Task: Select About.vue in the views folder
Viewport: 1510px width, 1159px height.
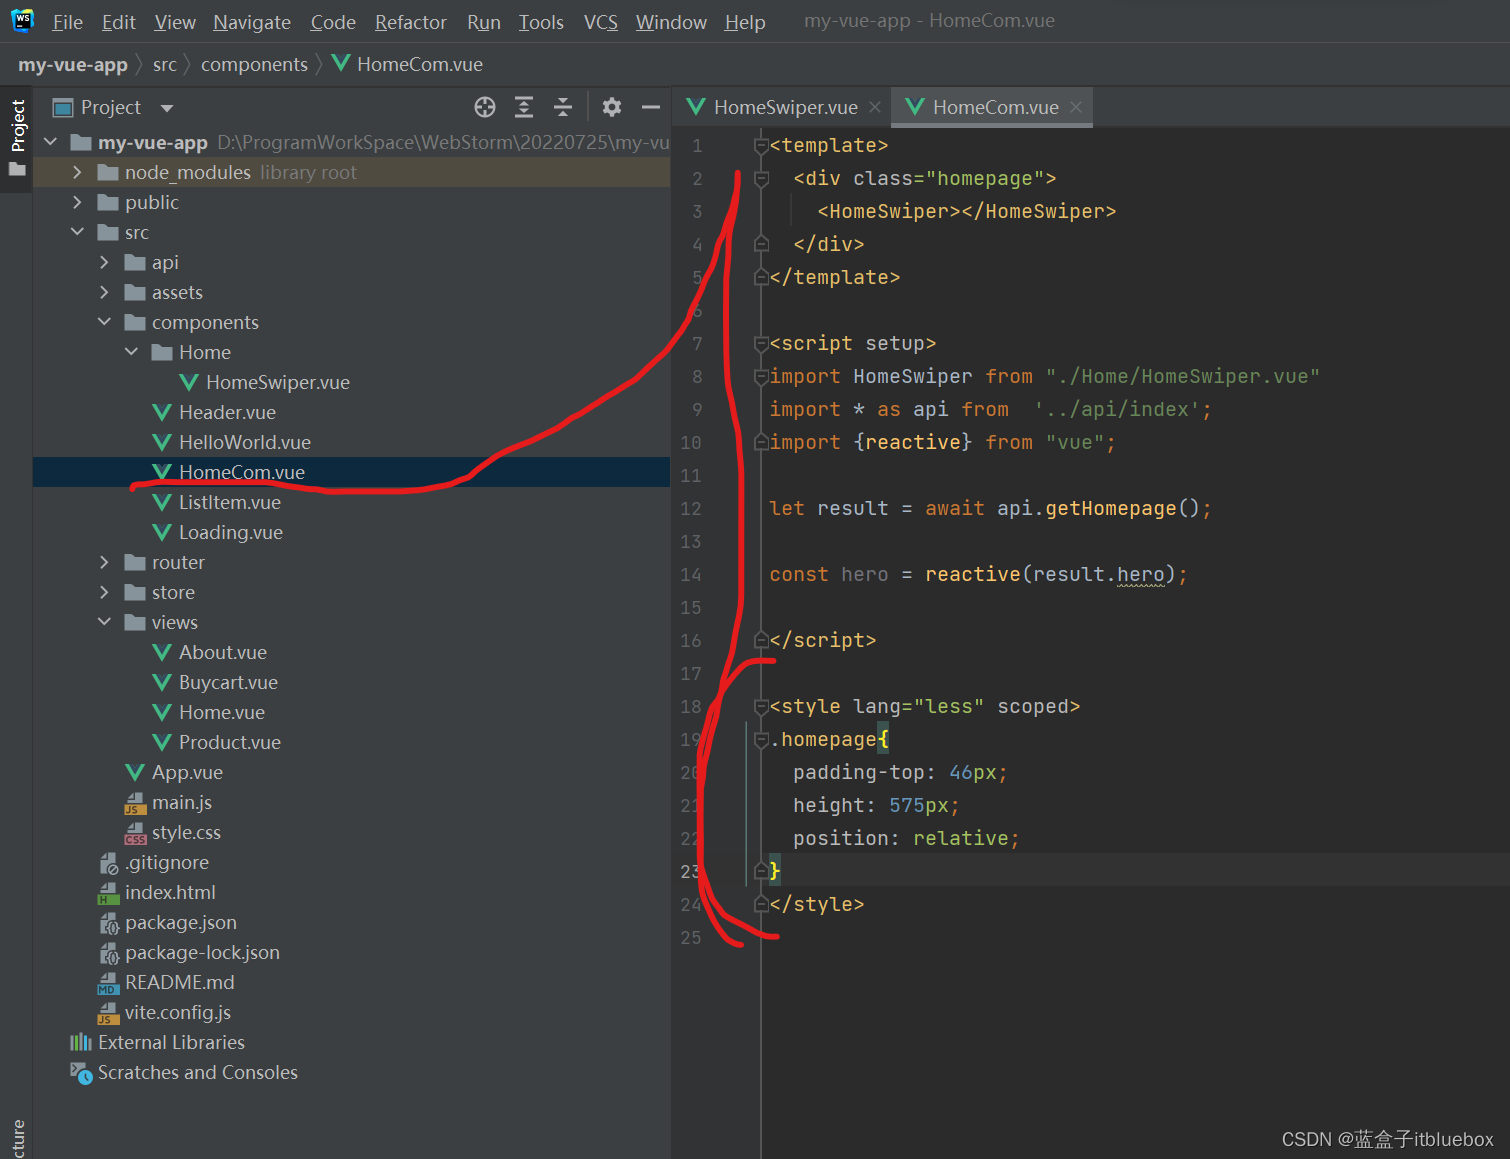Action: point(222,652)
